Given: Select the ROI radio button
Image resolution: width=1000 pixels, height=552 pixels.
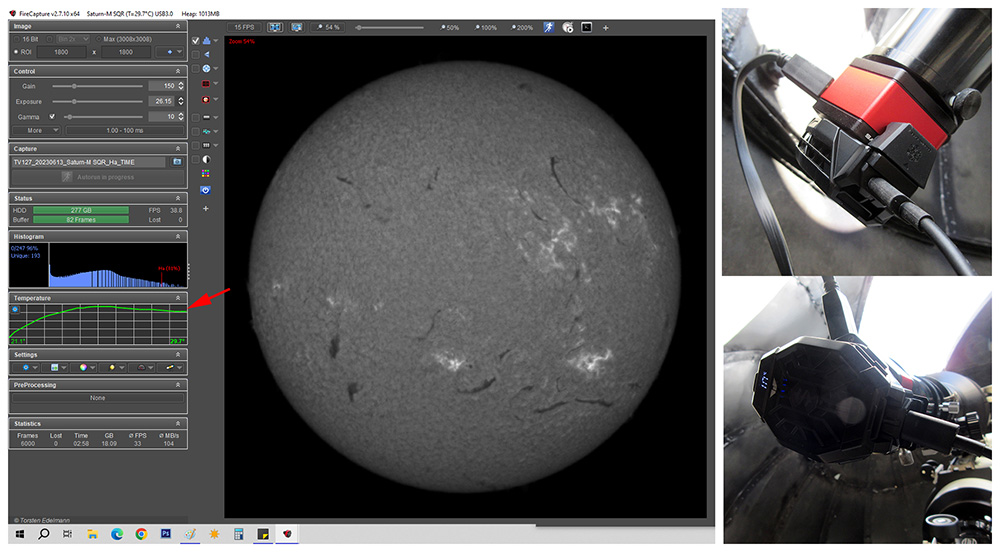Looking at the screenshot, I should [16, 49].
